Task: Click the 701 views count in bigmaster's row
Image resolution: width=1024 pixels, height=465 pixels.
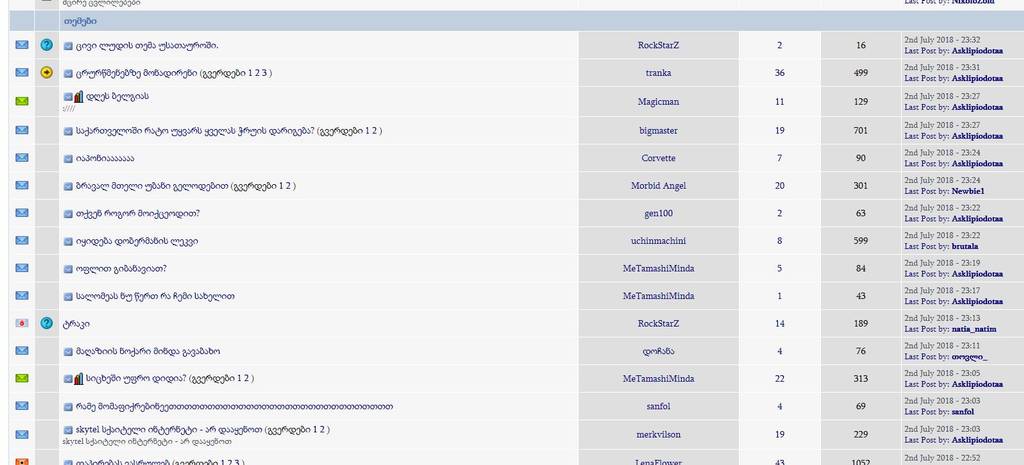Action: pos(861,131)
